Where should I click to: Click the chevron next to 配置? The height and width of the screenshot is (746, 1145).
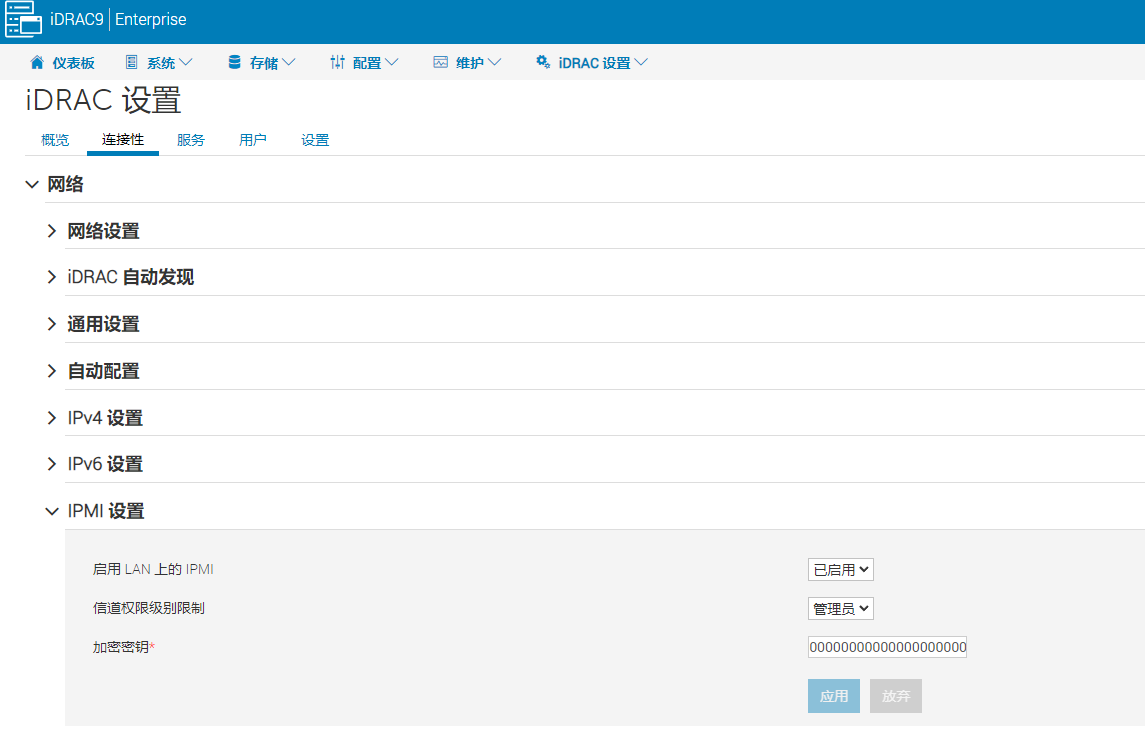tap(391, 63)
